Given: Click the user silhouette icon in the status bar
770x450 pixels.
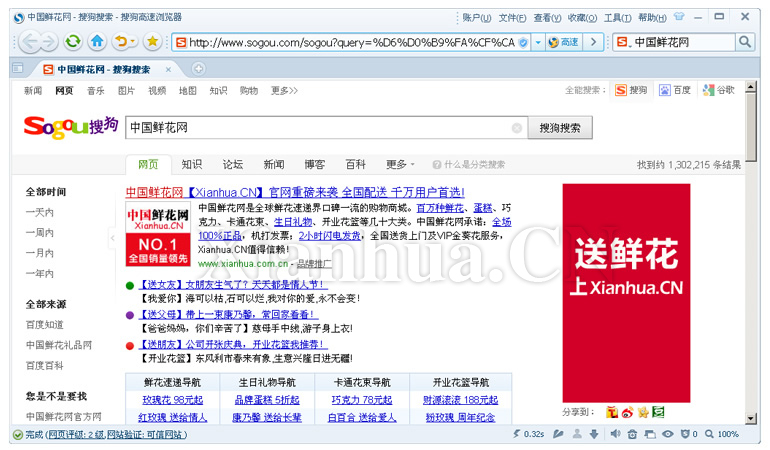Looking at the screenshot, I should pos(577,434).
